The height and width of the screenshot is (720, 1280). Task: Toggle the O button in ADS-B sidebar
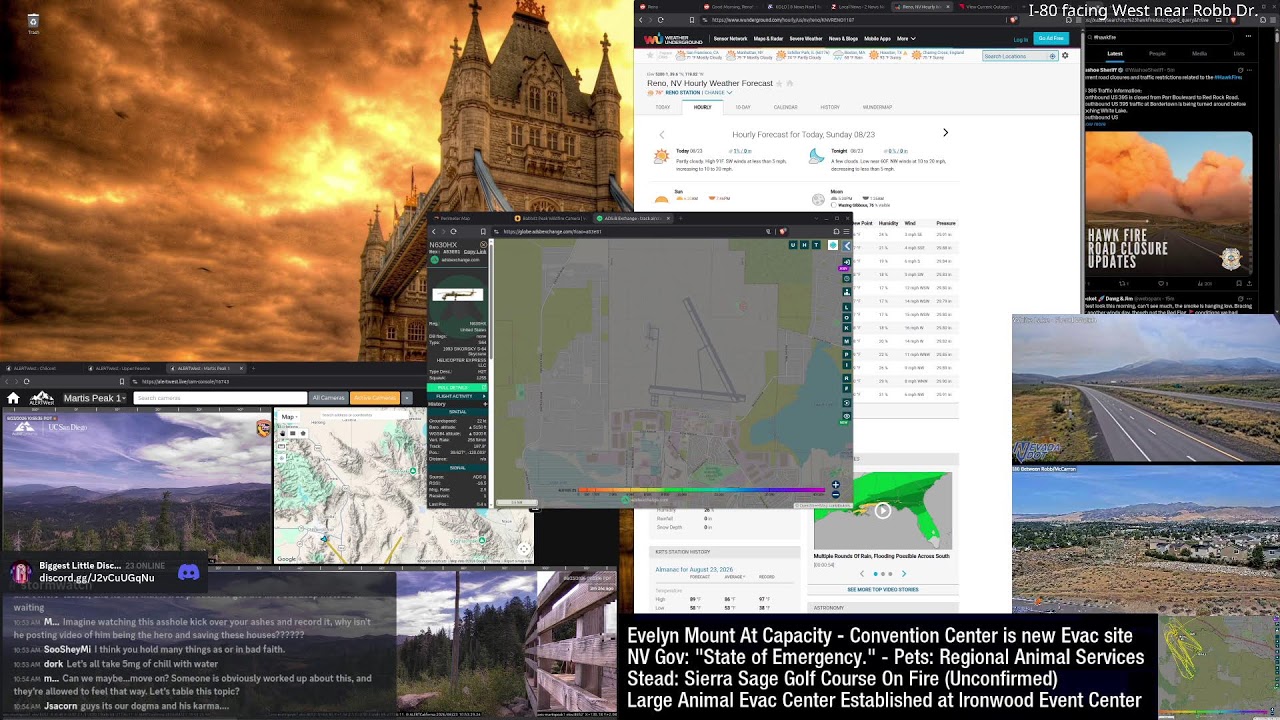click(847, 318)
